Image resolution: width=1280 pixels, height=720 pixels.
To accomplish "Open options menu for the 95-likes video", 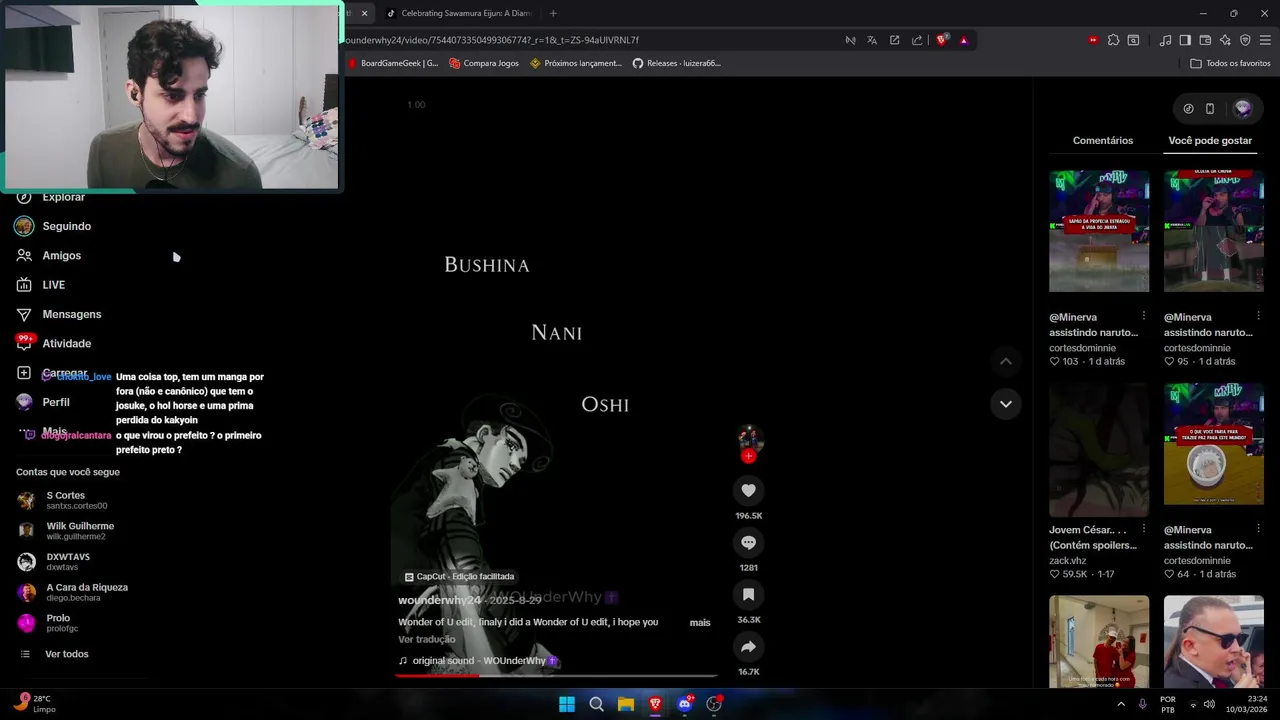I will 1258,316.
